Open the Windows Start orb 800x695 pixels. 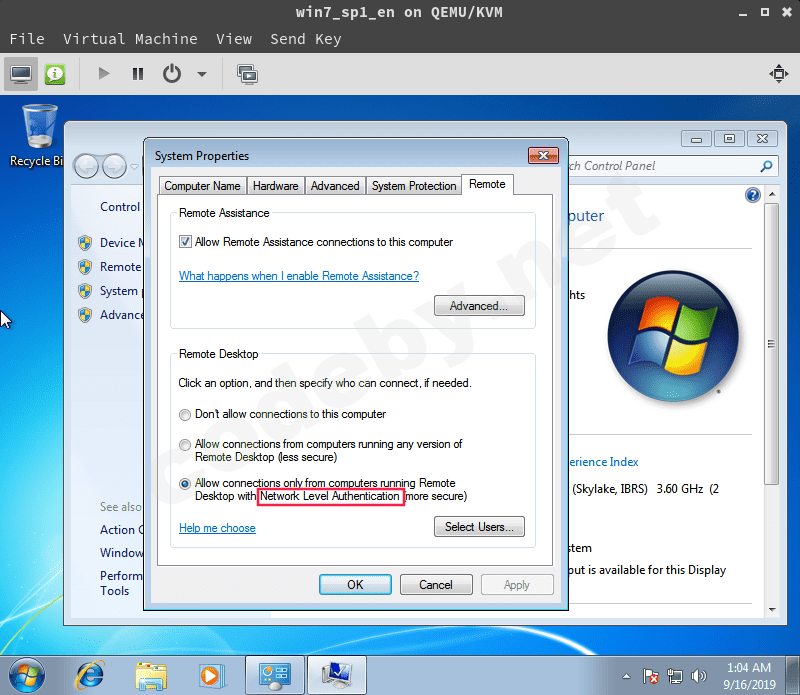27,675
